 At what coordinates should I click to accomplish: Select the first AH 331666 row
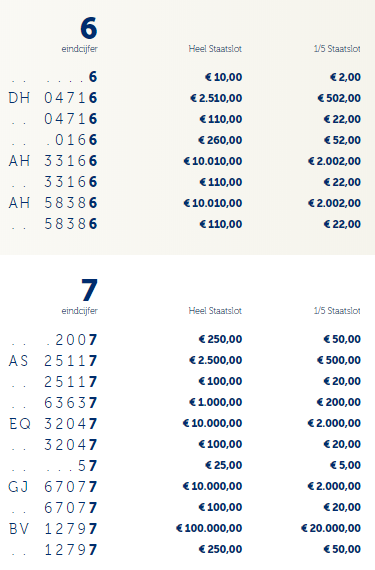click(53, 161)
